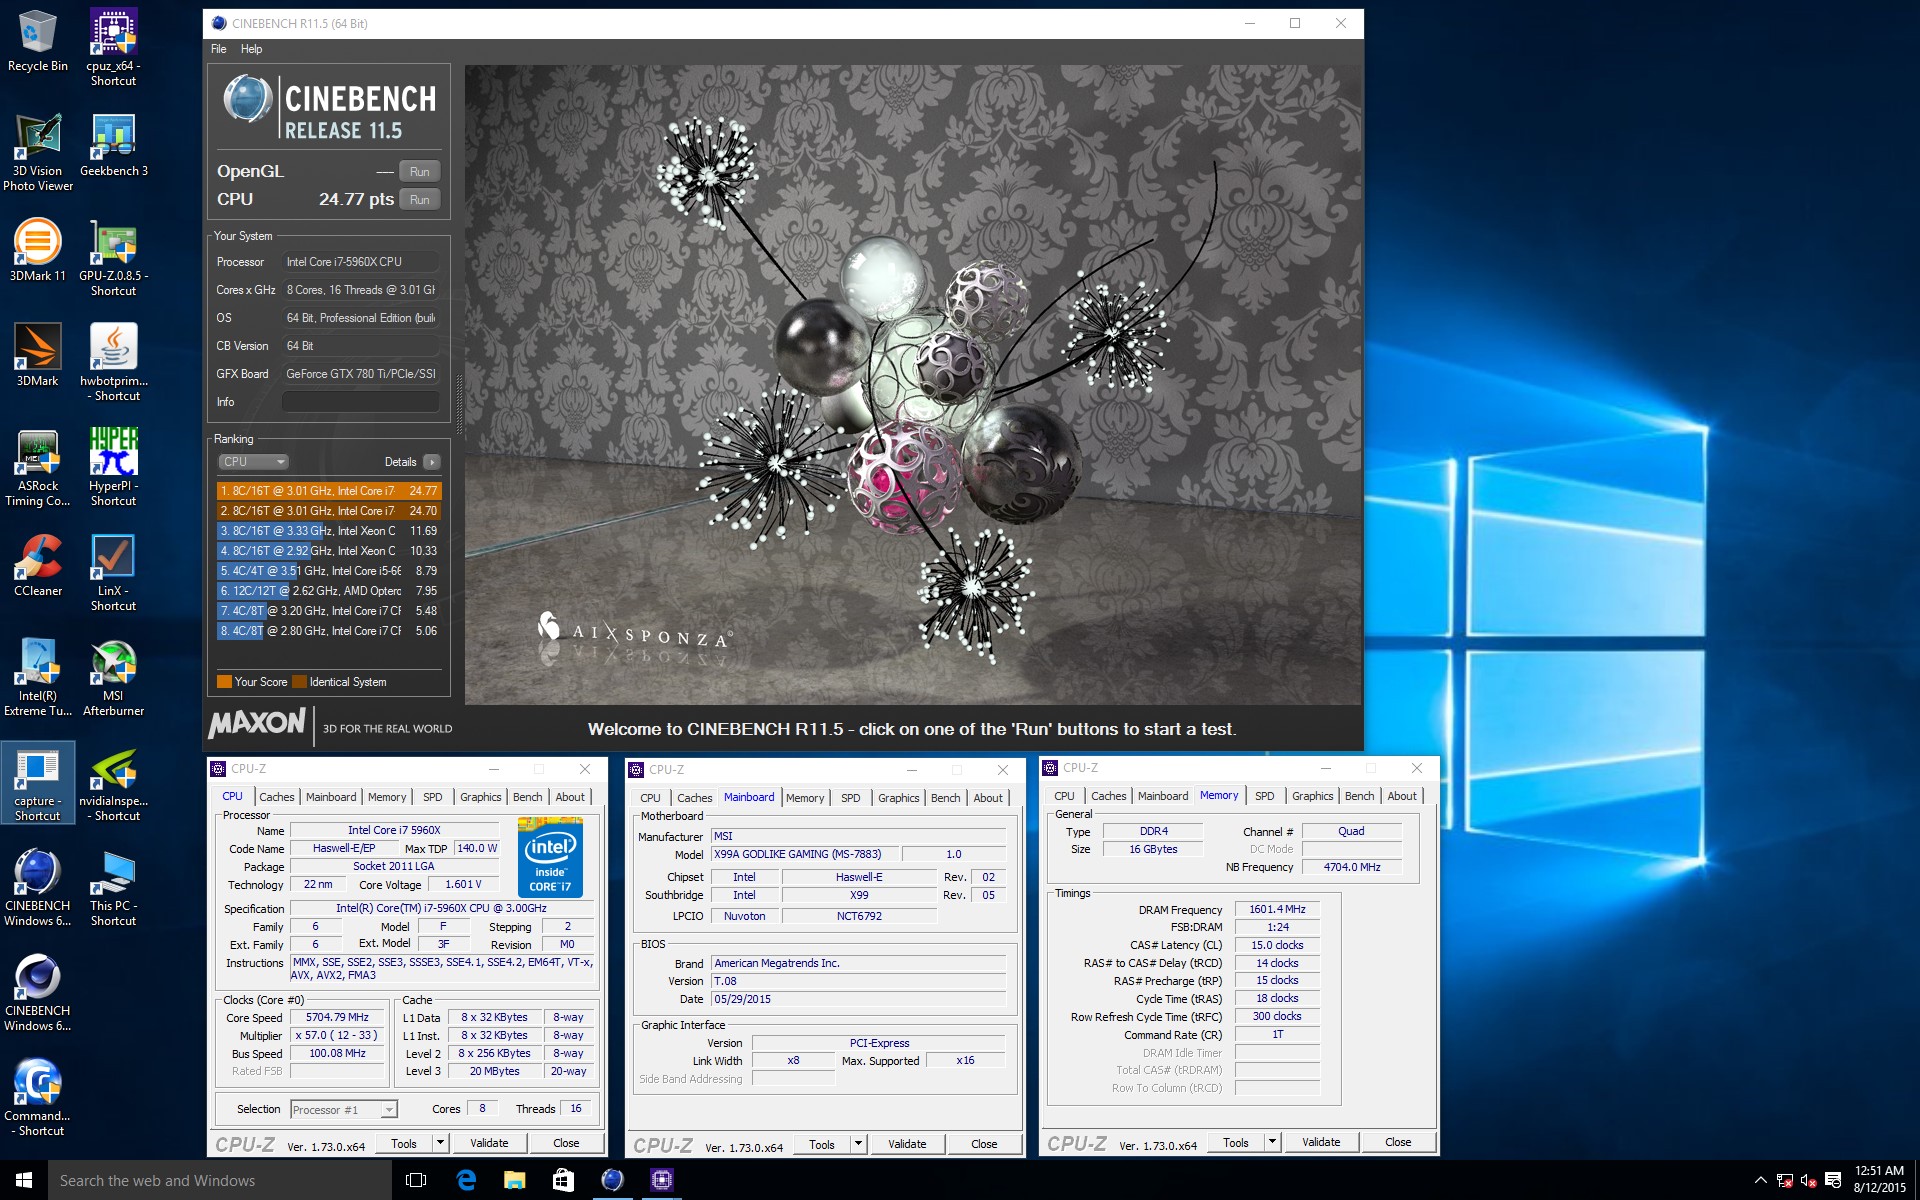Image resolution: width=1920 pixels, height=1200 pixels.
Task: Search the web and Windows box
Action: click(220, 1180)
